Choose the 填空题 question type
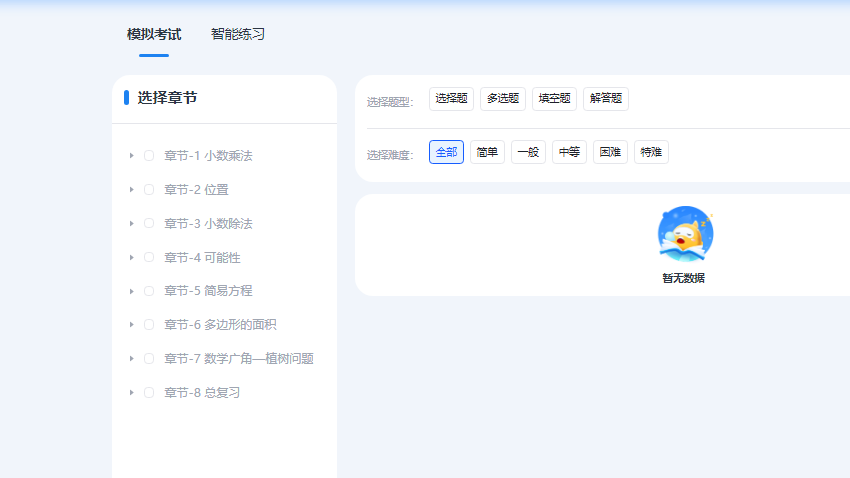Image resolution: width=850 pixels, height=478 pixels. pyautogui.click(x=554, y=99)
